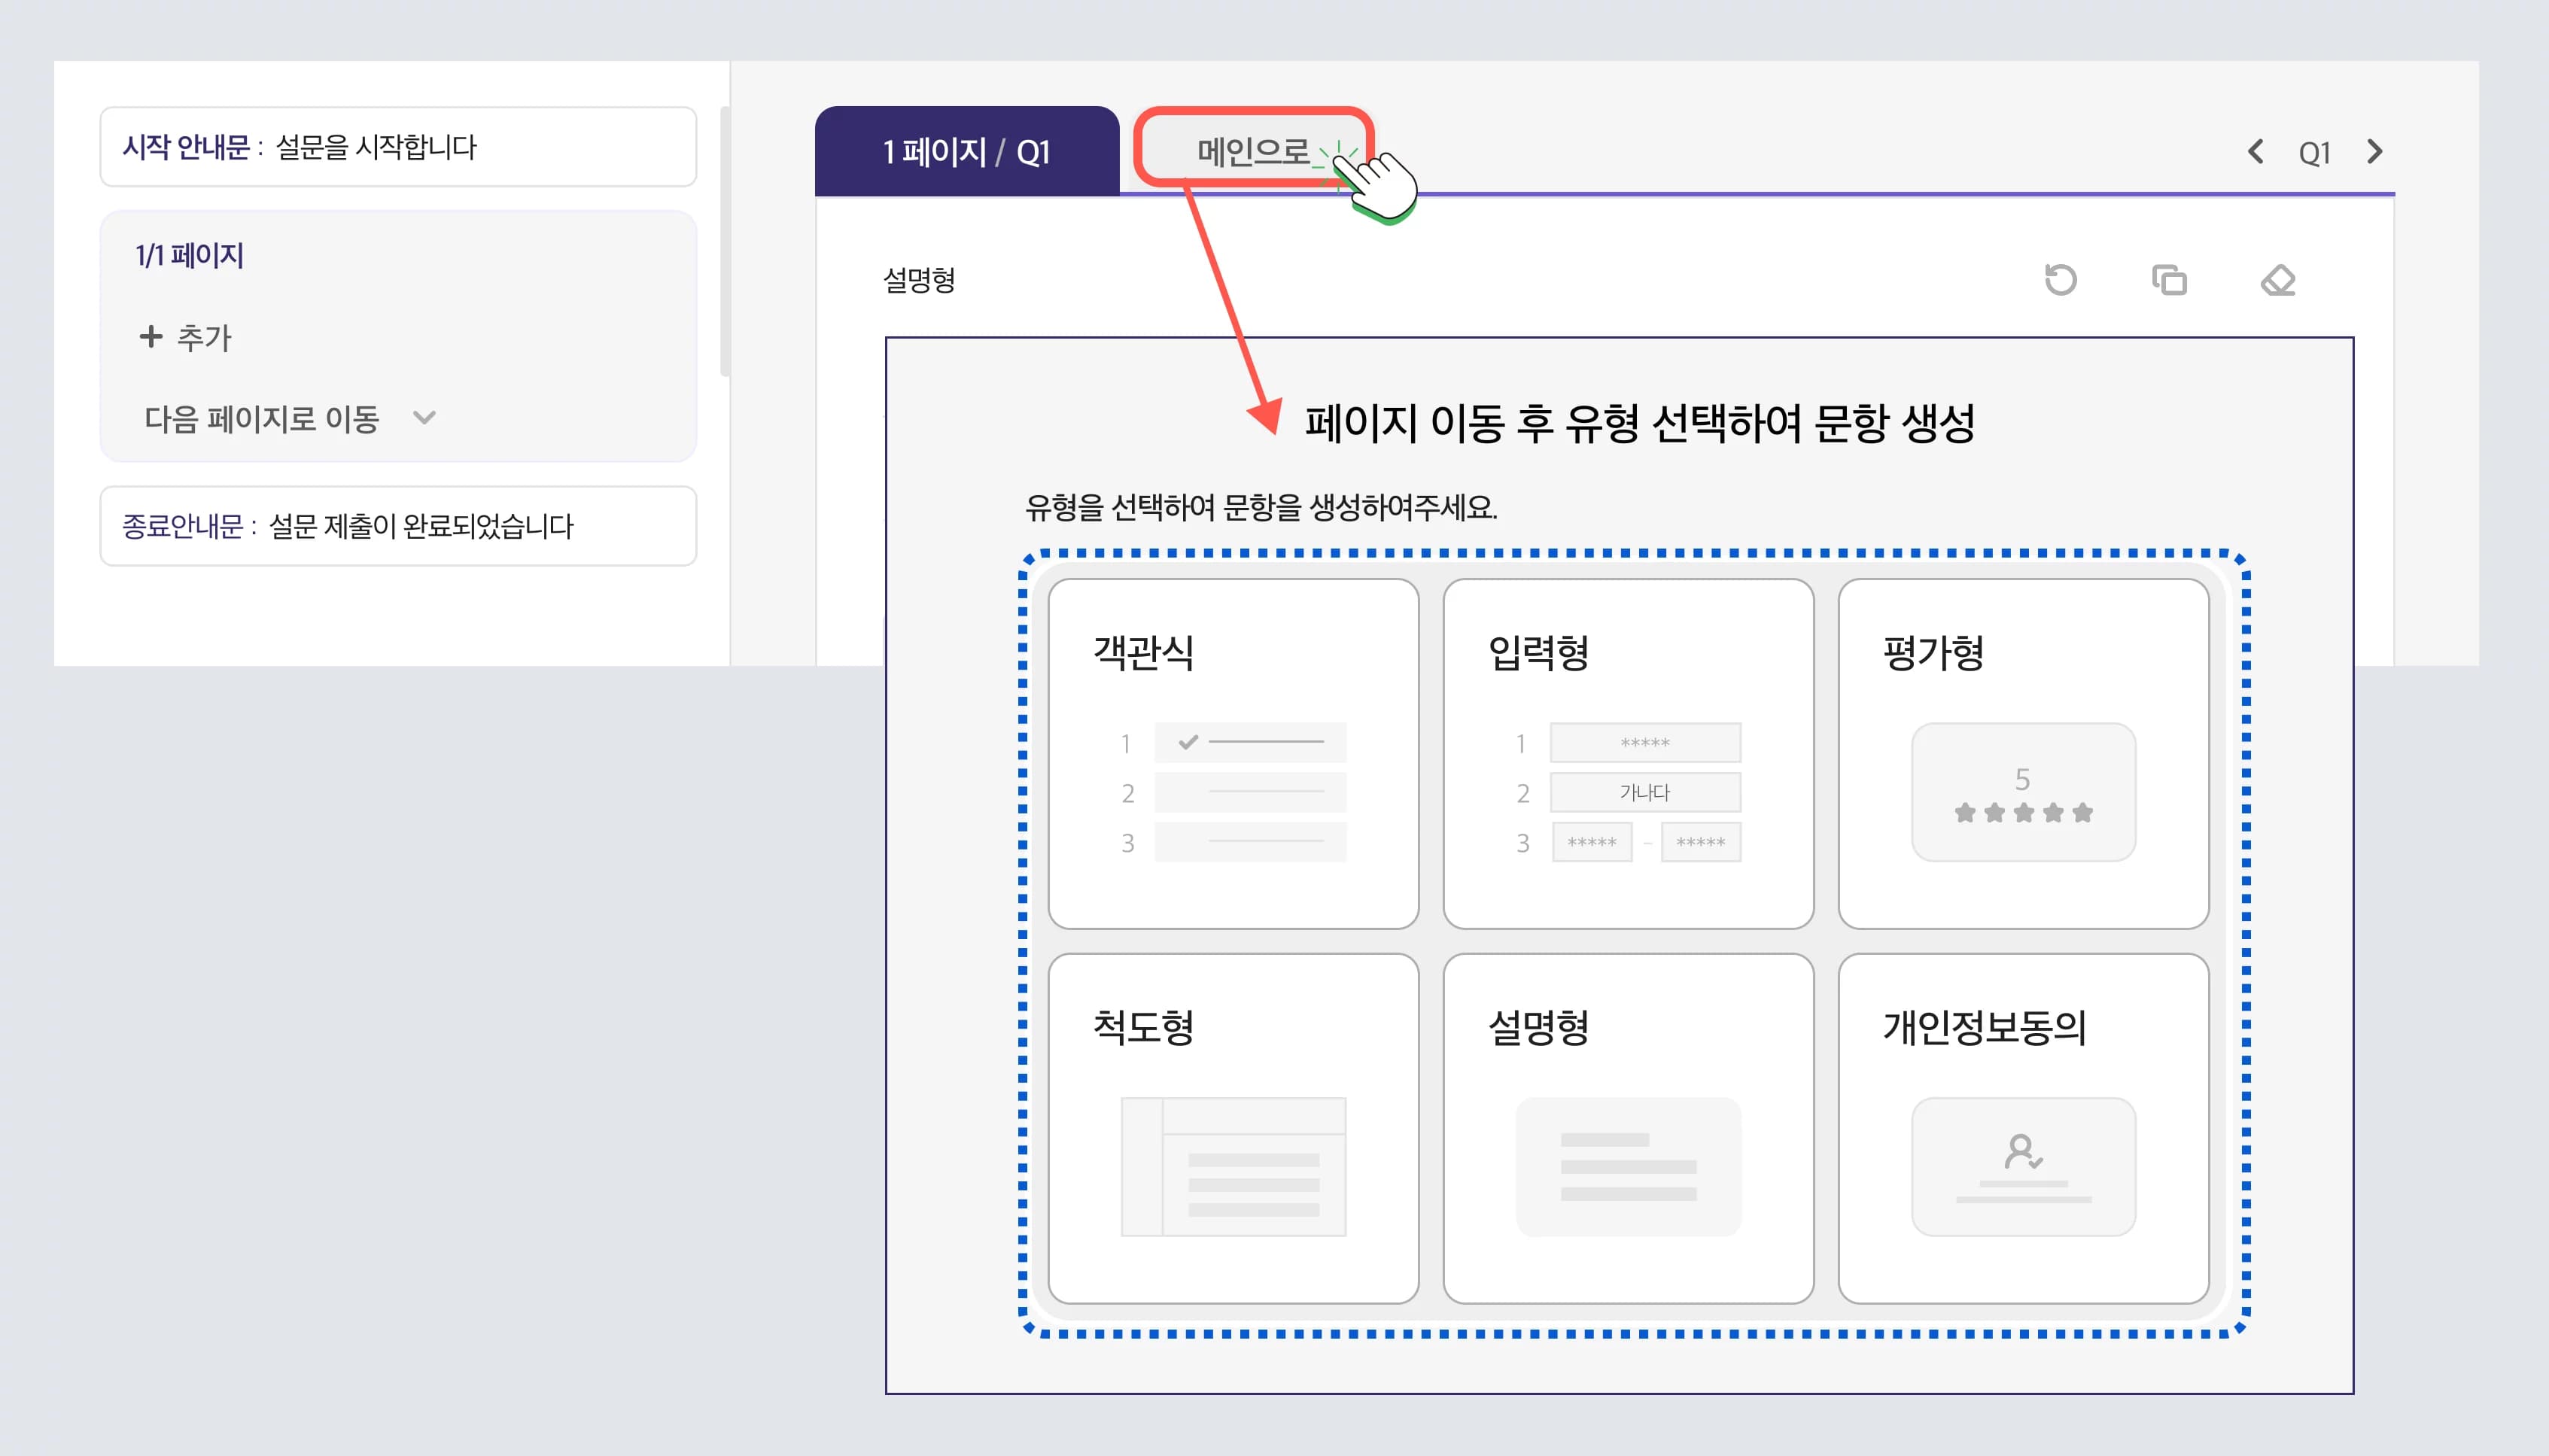Switch to the 메인으로 tab
Screen dimensions: 2549x1456
click(1253, 152)
